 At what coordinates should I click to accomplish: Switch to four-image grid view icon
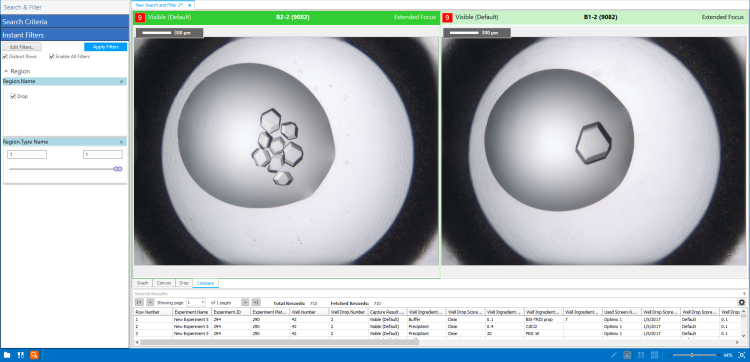[x=655, y=355]
